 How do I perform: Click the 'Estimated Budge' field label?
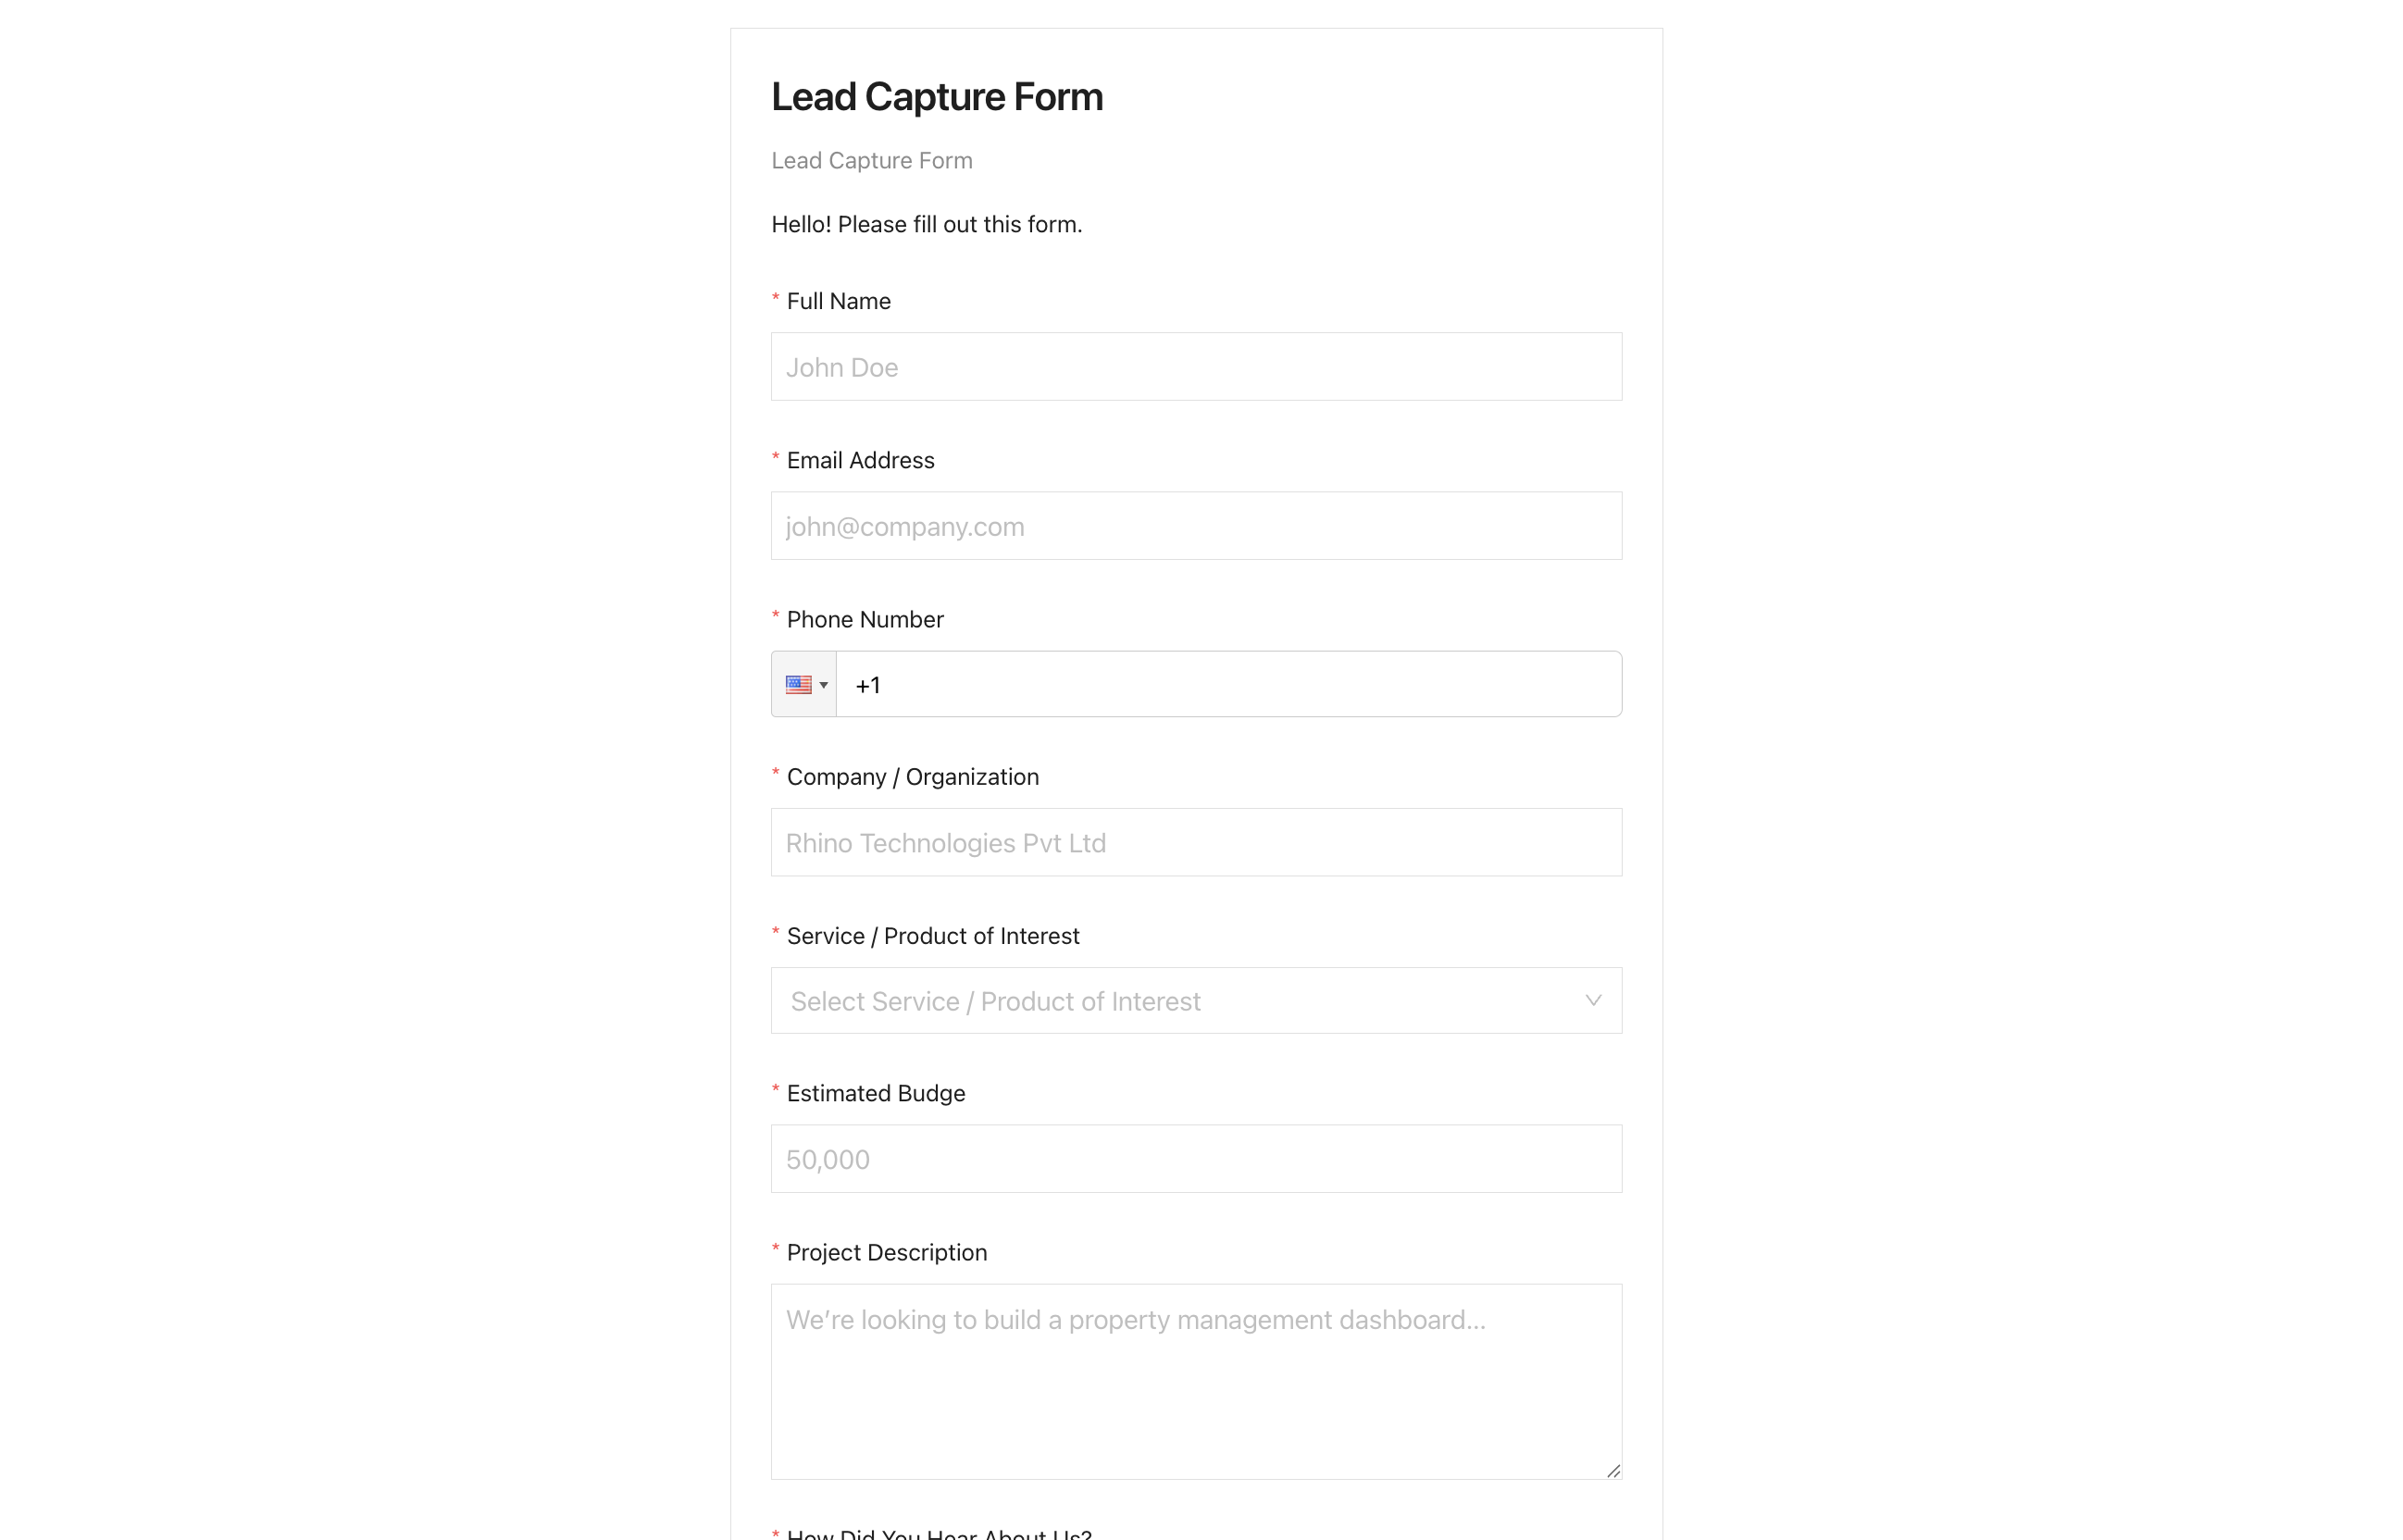coord(875,1094)
